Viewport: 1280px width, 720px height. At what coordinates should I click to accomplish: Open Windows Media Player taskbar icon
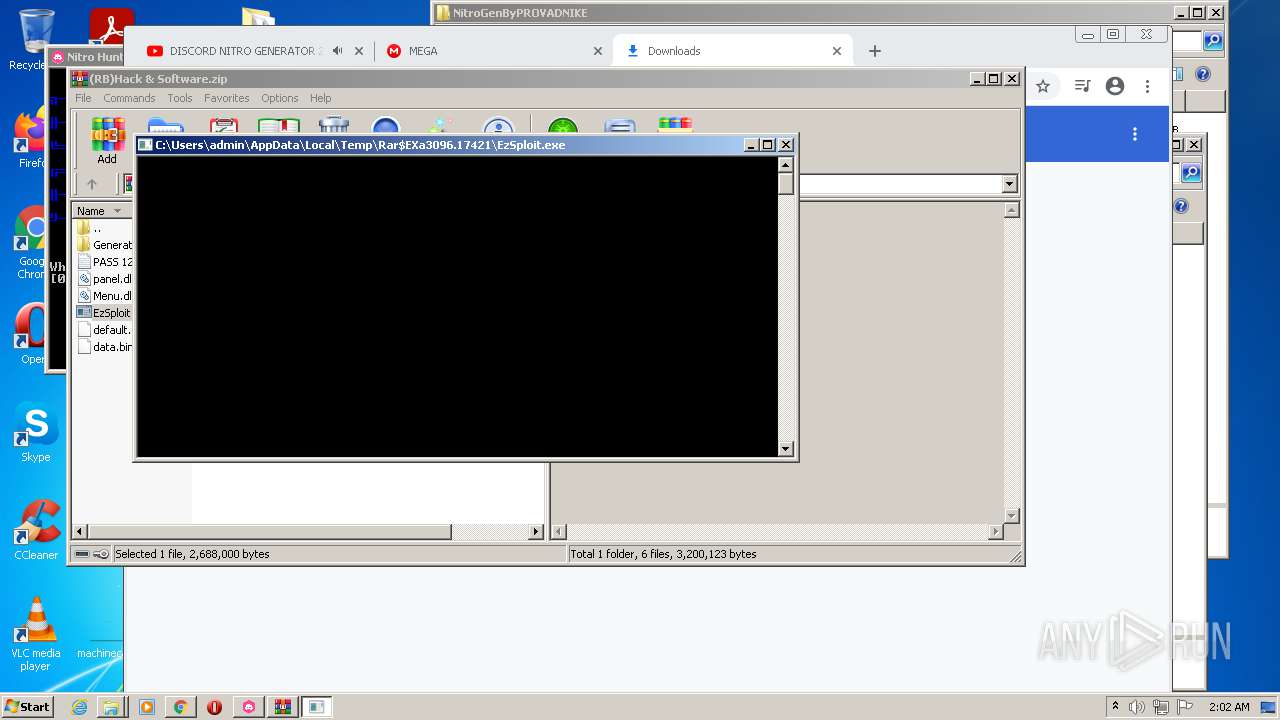click(146, 707)
